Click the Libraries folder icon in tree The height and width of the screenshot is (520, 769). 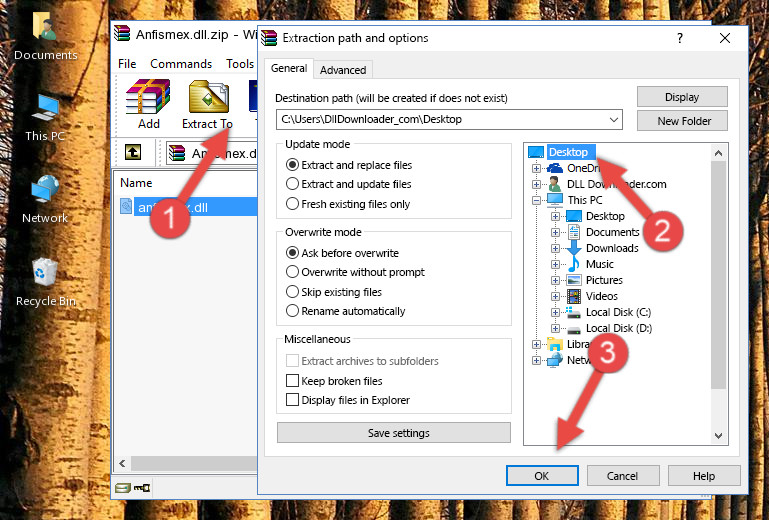click(555, 344)
